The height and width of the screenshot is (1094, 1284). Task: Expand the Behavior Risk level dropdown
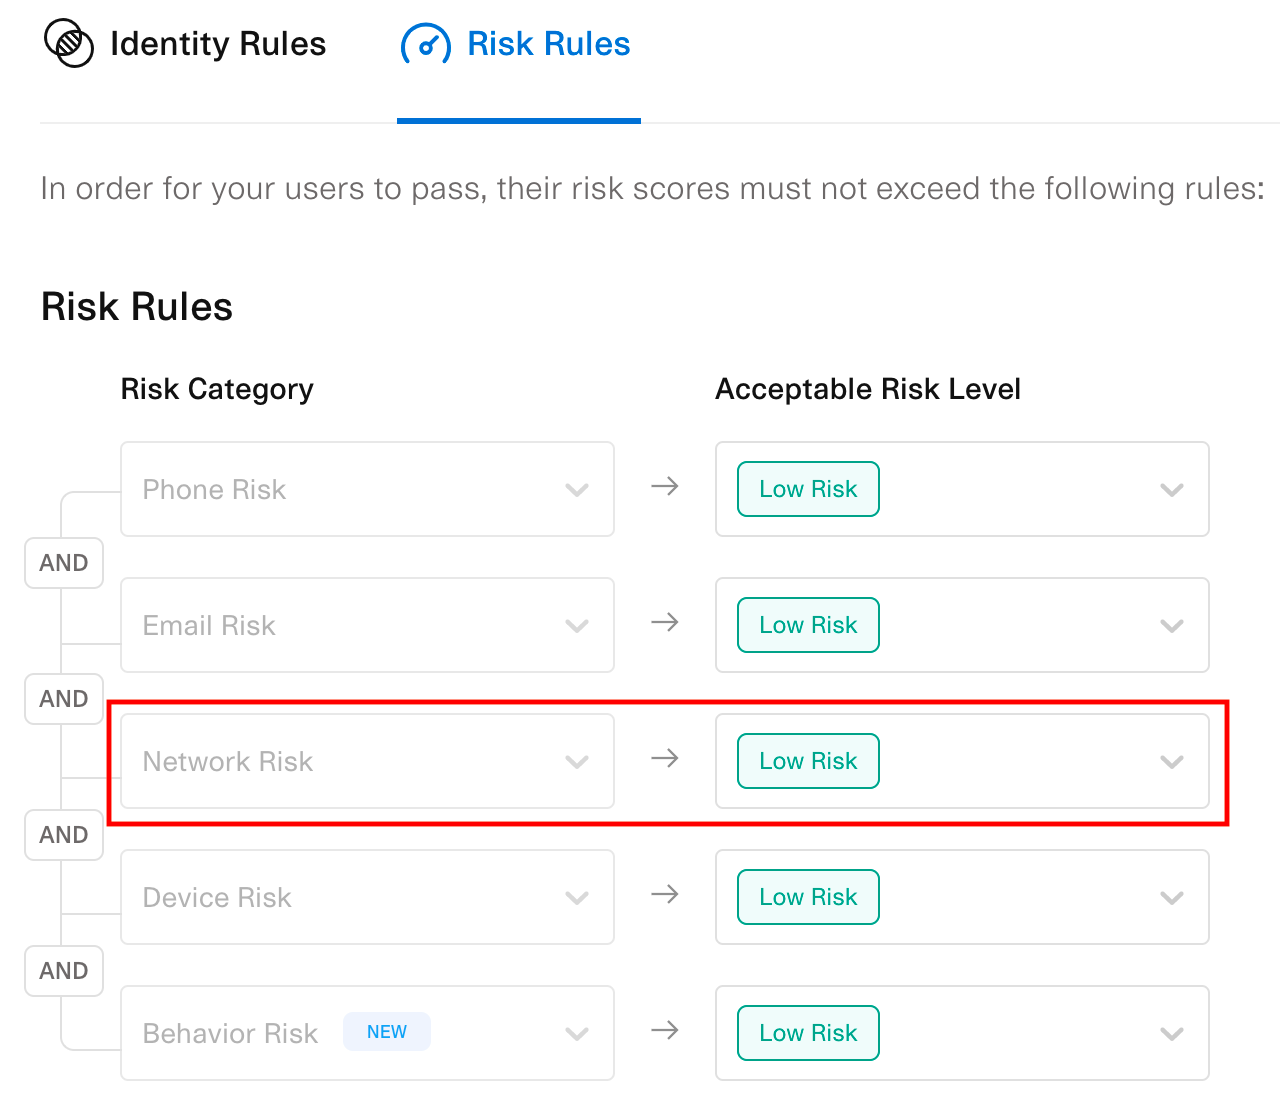click(x=1171, y=1034)
